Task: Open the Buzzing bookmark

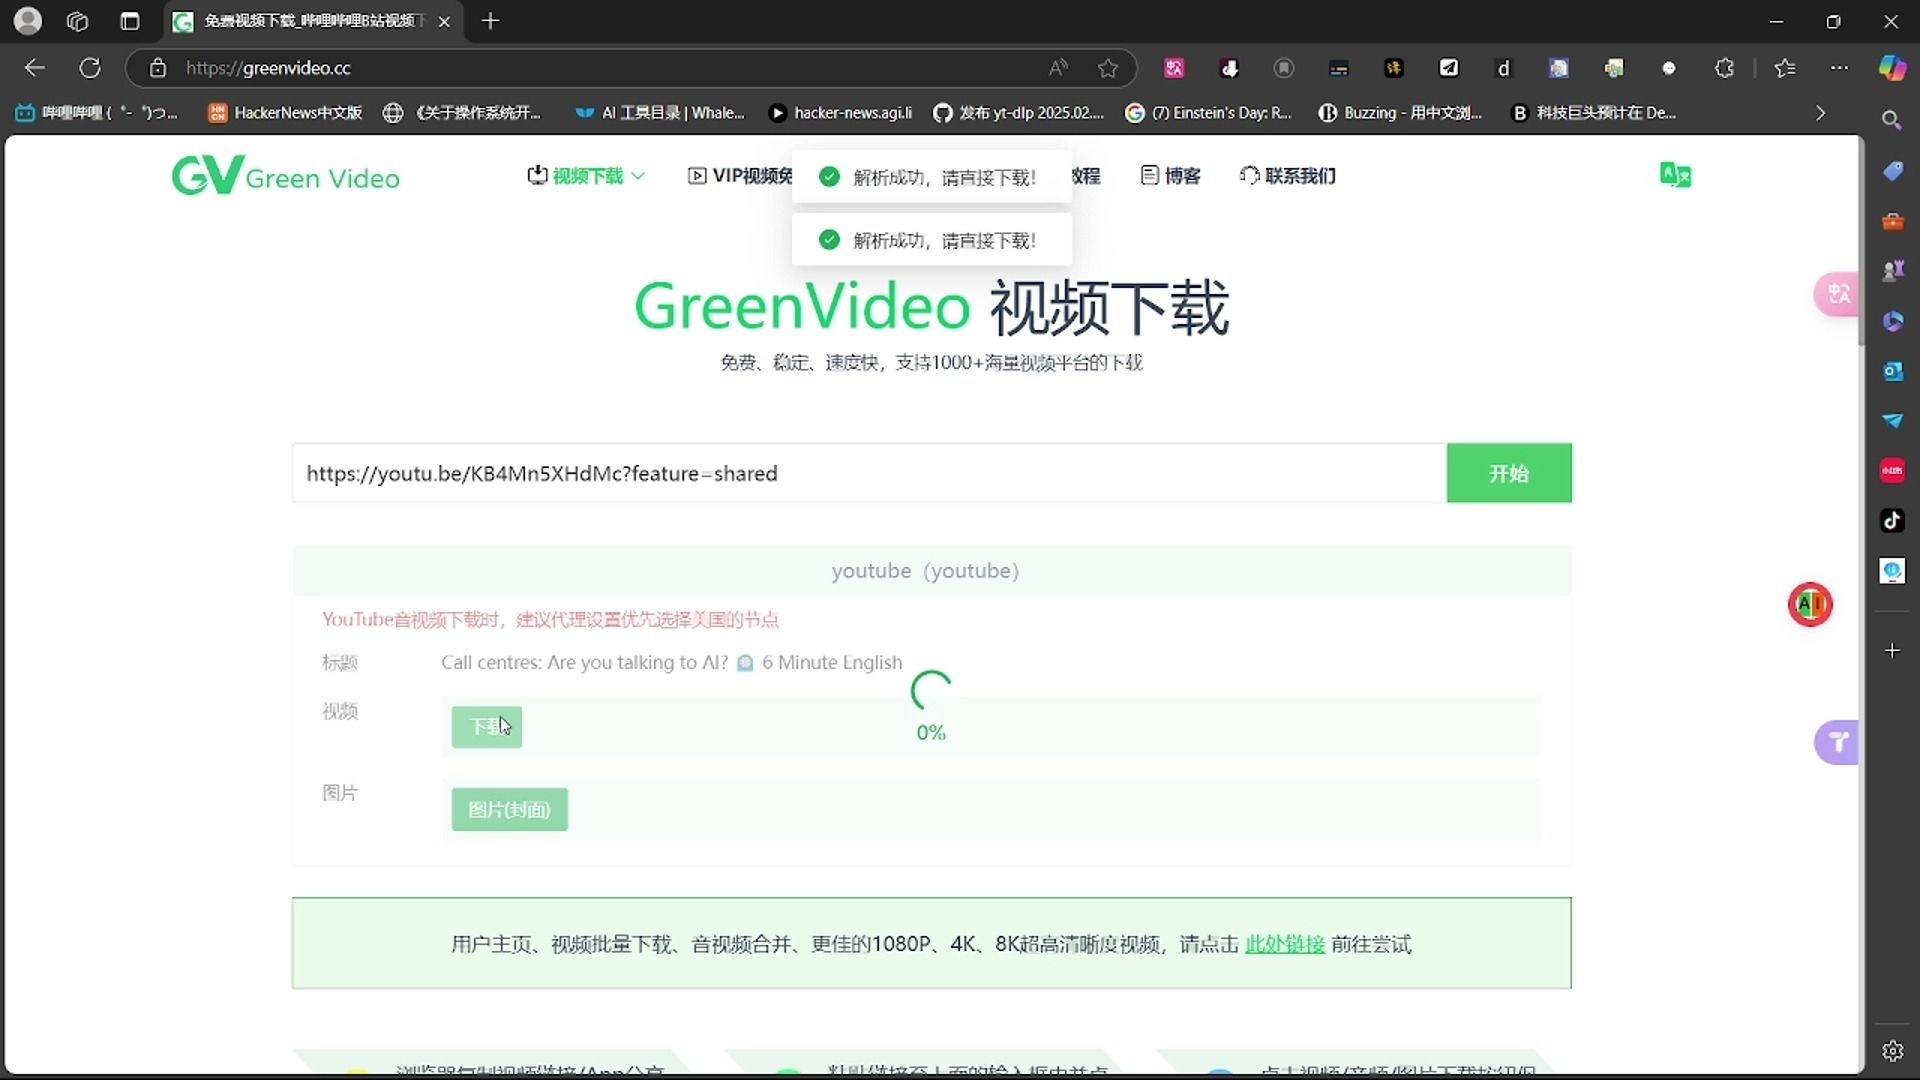Action: 1400,113
